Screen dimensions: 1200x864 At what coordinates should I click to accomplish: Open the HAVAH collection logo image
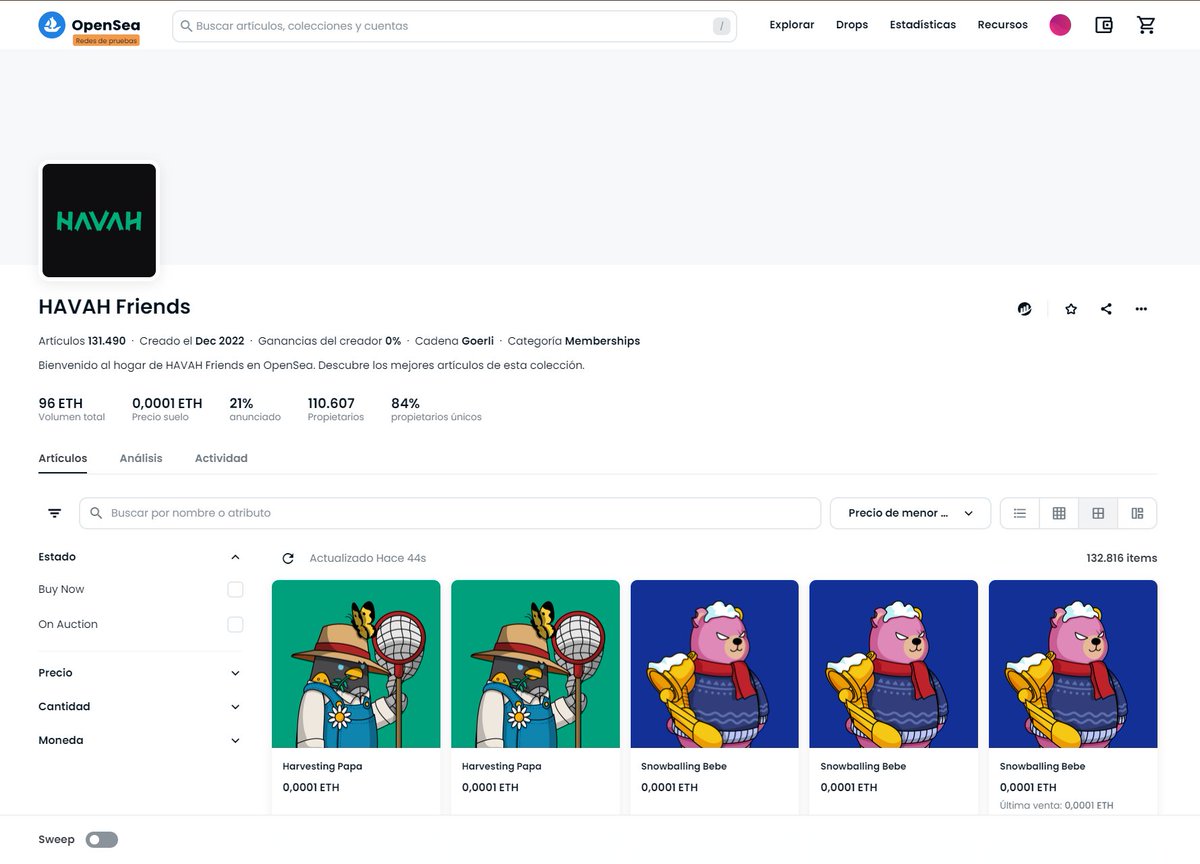click(99, 220)
